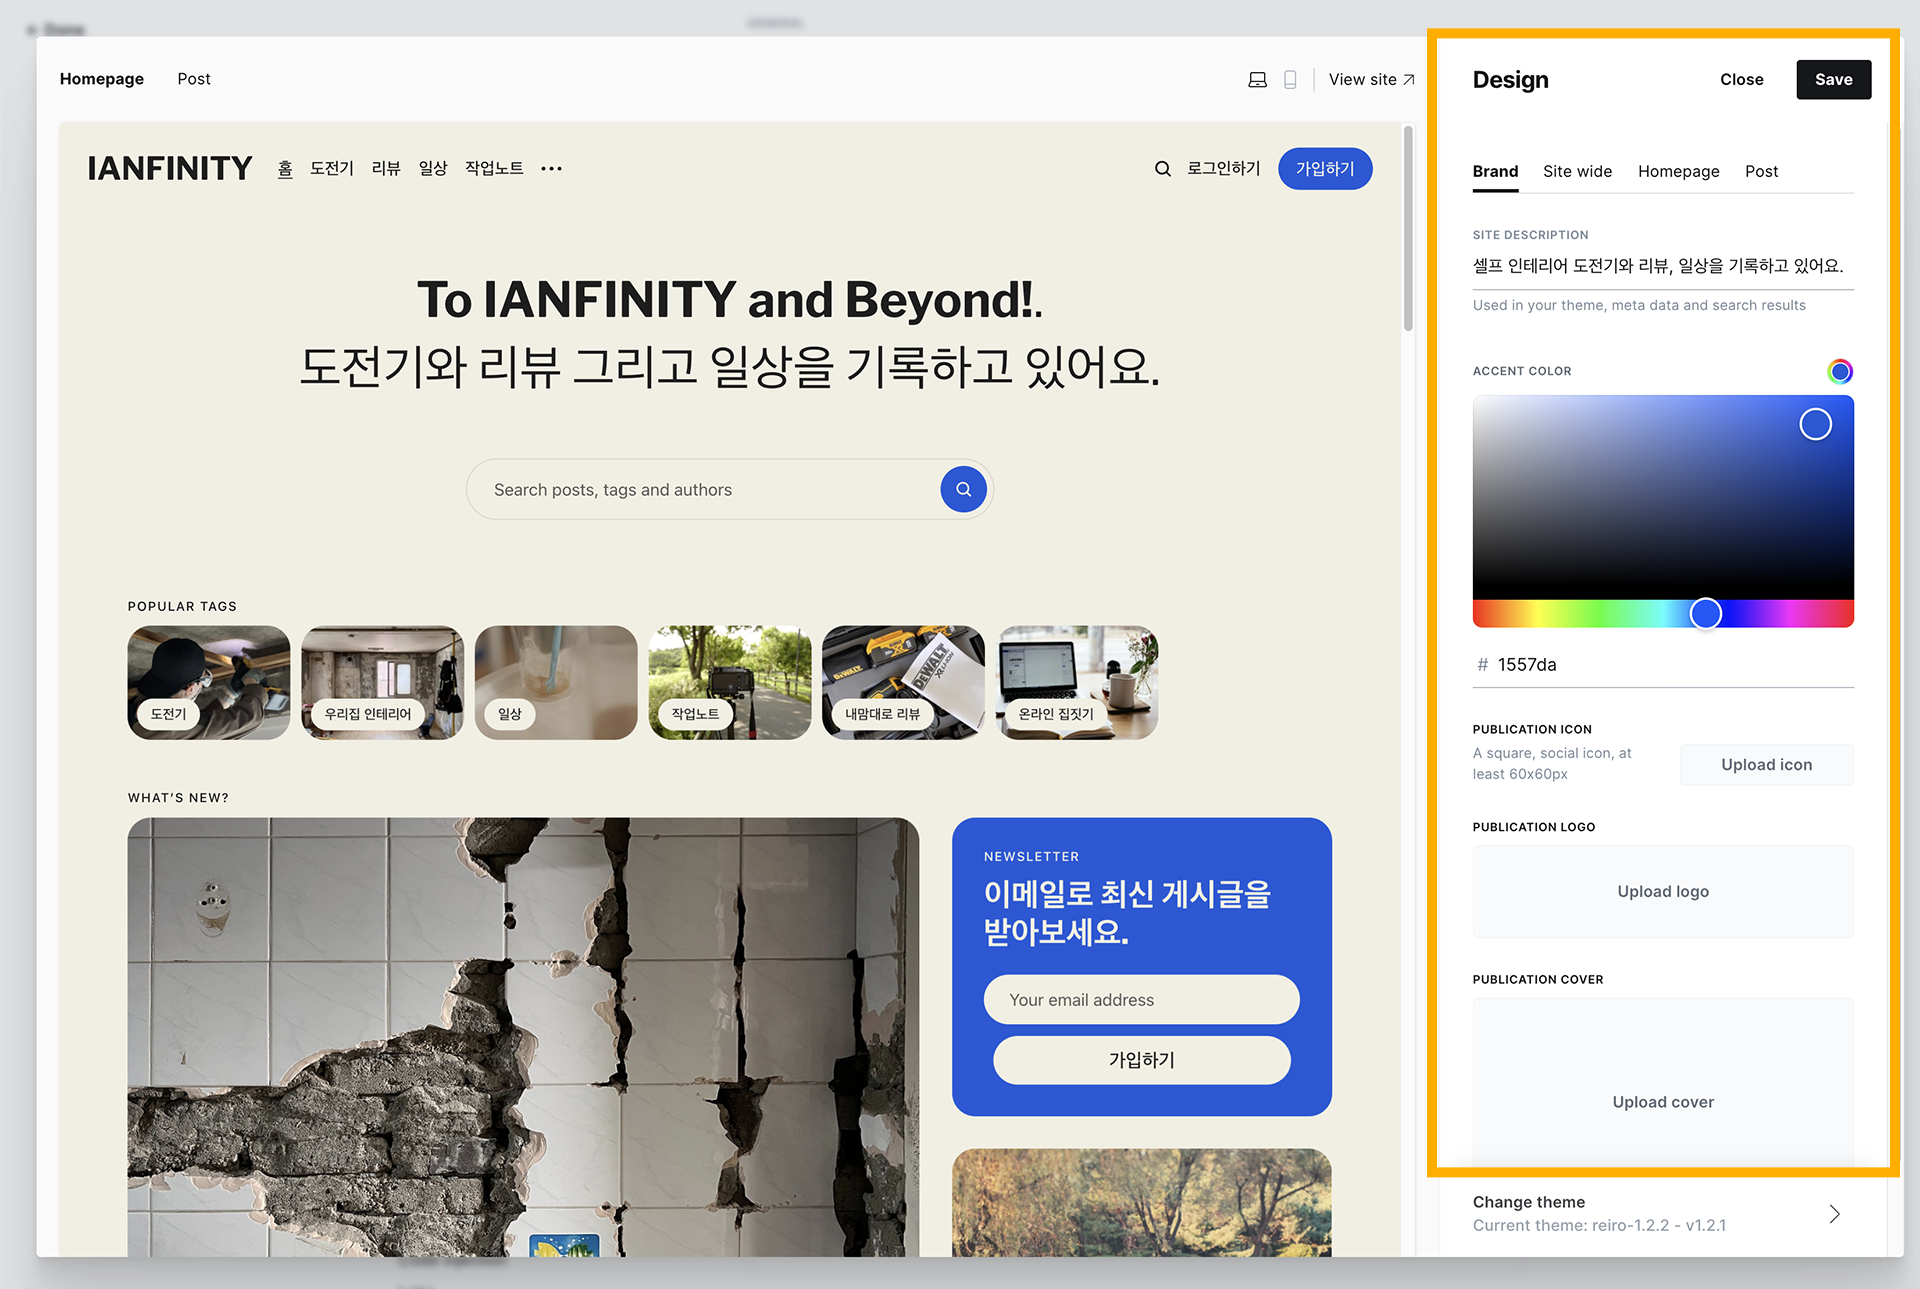
Task: Click the blue 가입하기 button in site header
Action: coord(1324,169)
